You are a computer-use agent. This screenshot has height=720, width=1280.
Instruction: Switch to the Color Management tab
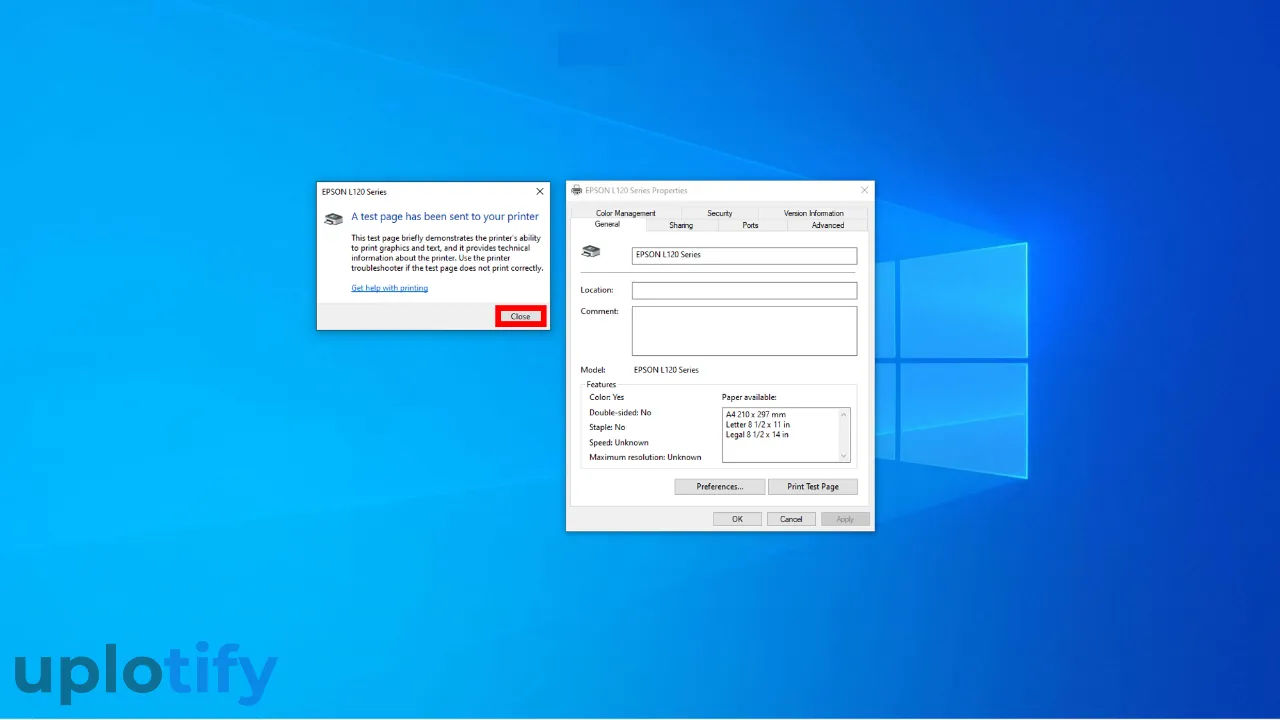[x=626, y=213]
